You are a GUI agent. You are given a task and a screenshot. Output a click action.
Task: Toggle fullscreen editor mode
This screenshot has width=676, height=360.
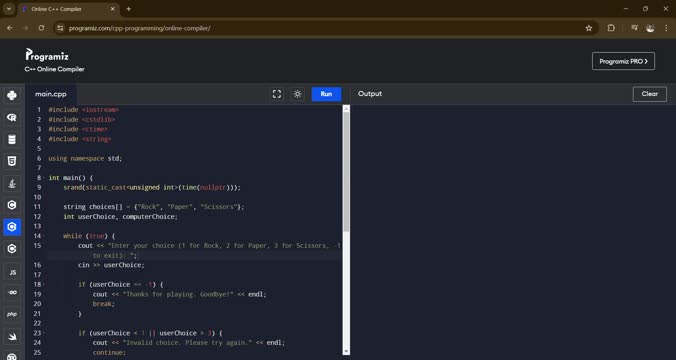(277, 94)
